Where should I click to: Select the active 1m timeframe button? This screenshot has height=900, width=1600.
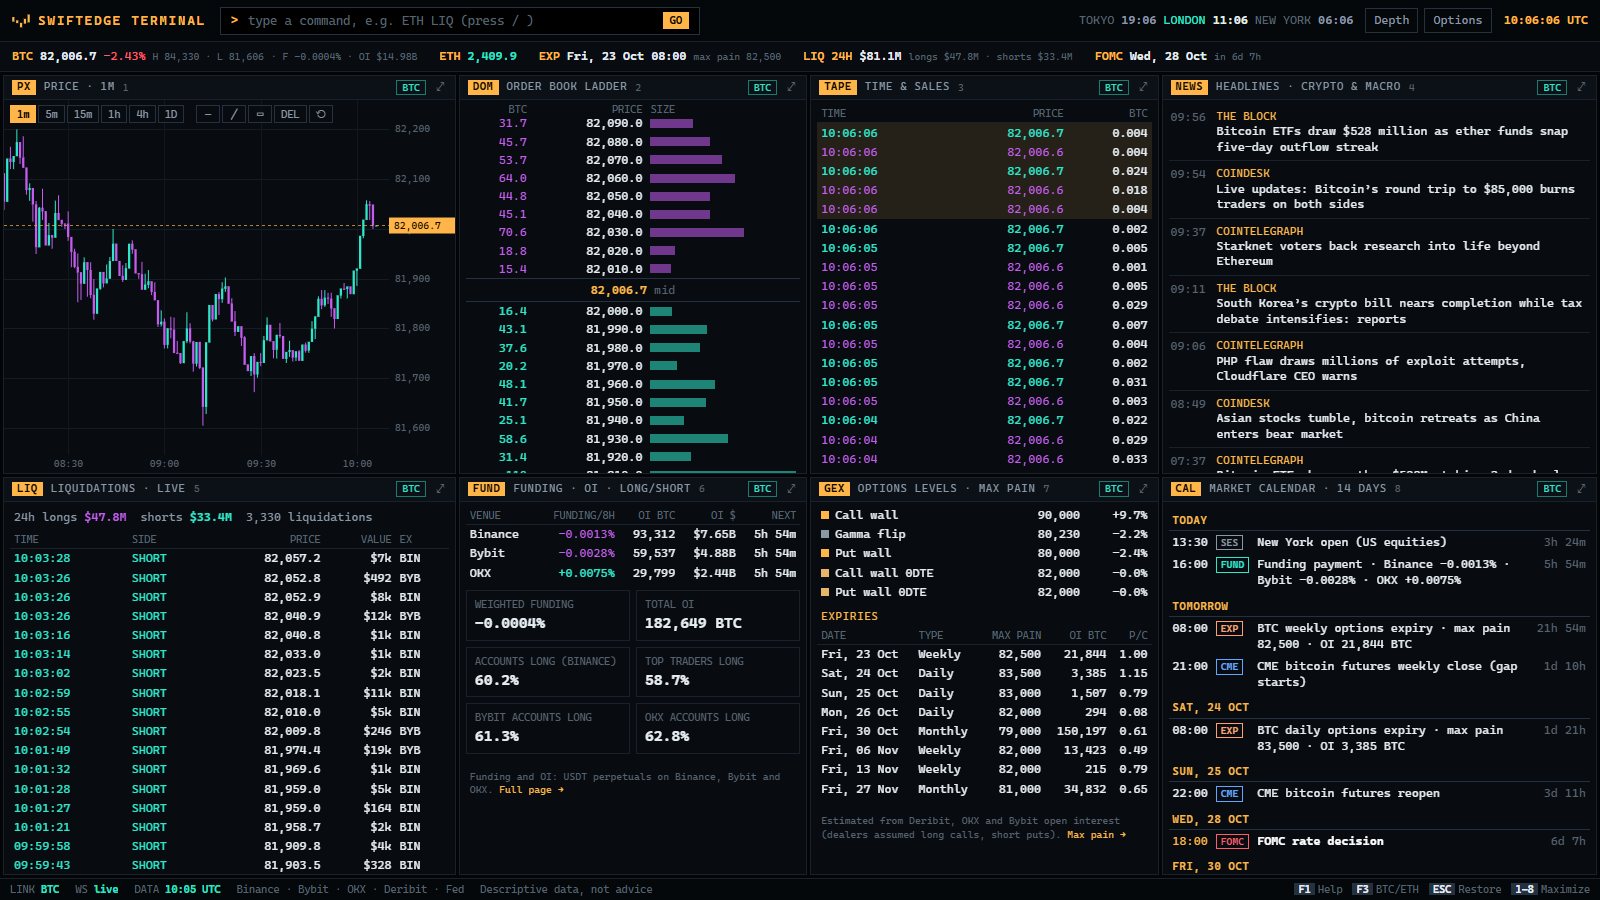pyautogui.click(x=23, y=114)
